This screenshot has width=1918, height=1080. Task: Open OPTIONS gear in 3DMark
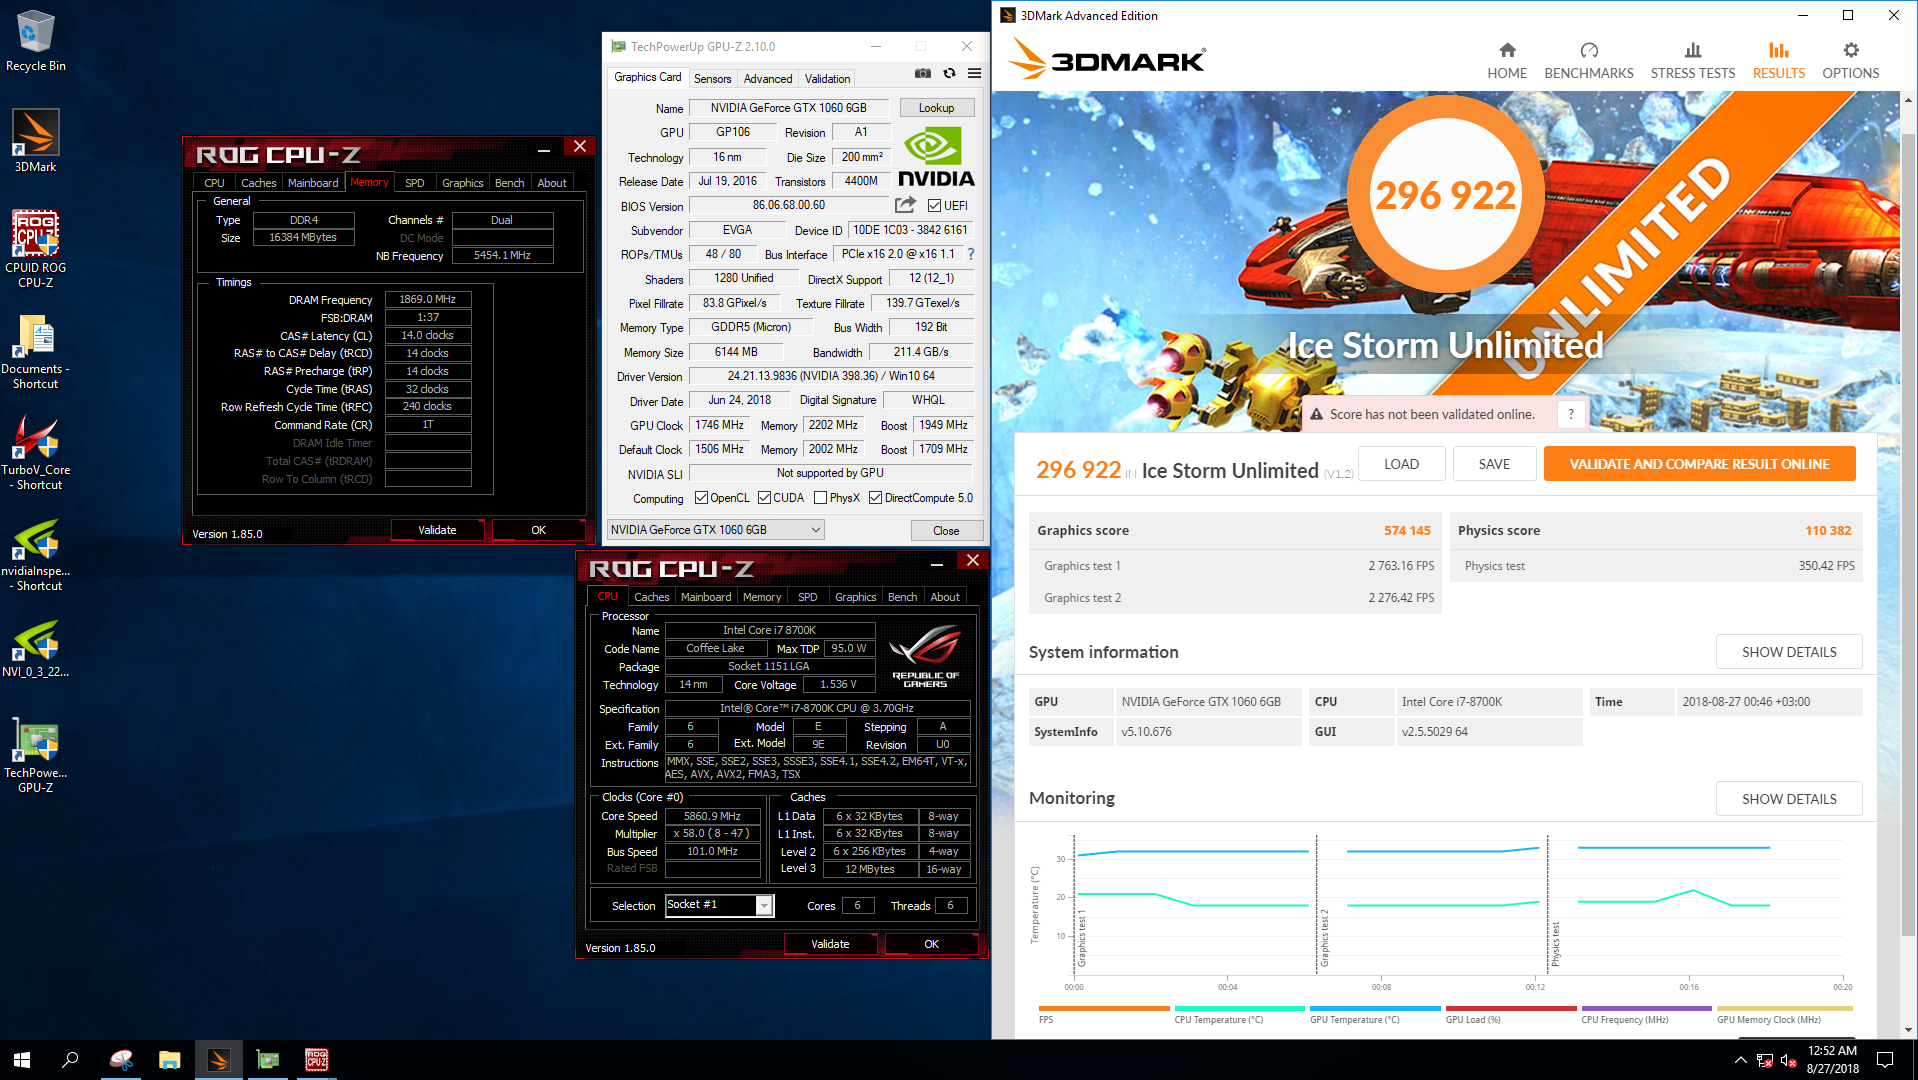(1850, 61)
